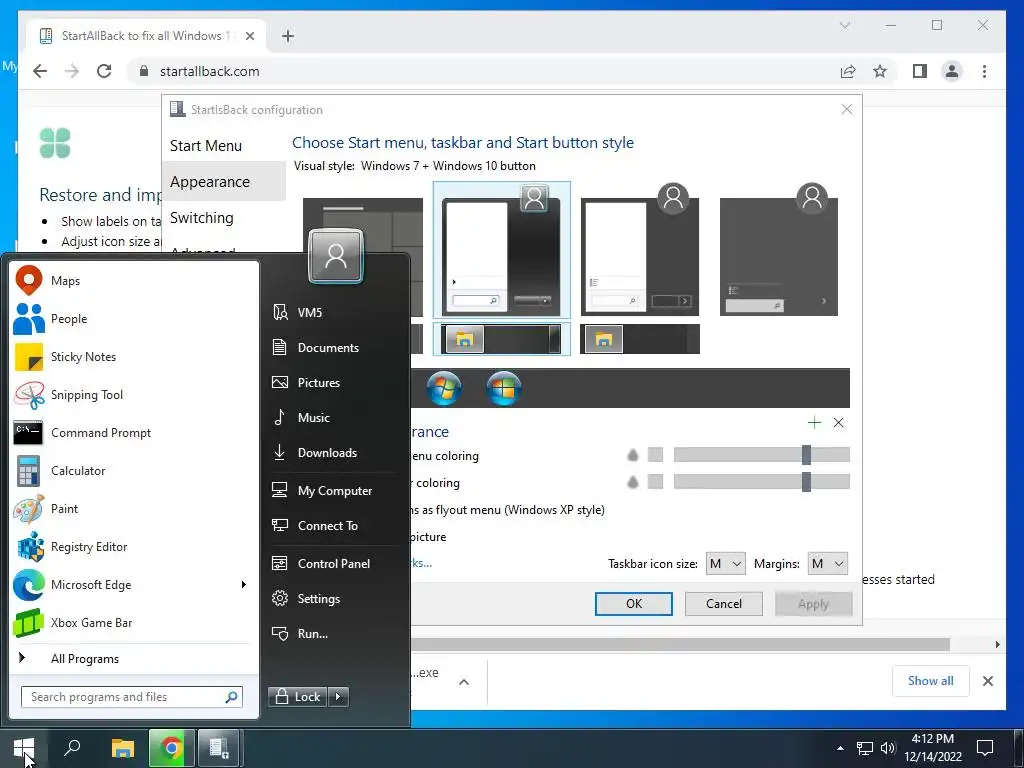Image resolution: width=1024 pixels, height=768 pixels.
Task: Click the search magnifier in Start menu
Action: (x=231, y=697)
